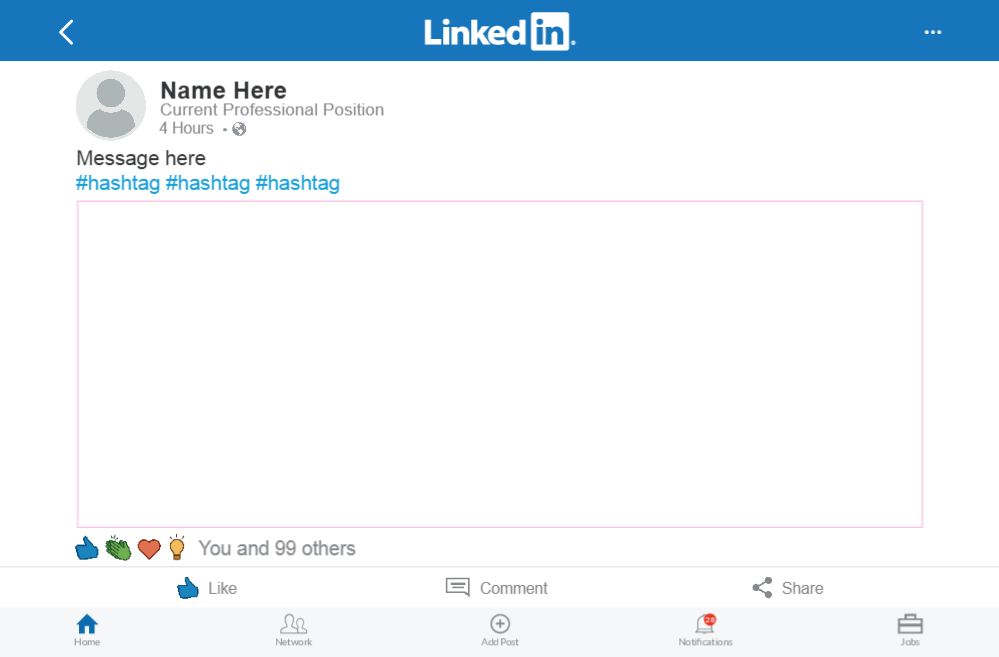Click the lightbulb insightful reaction icon

point(177,547)
